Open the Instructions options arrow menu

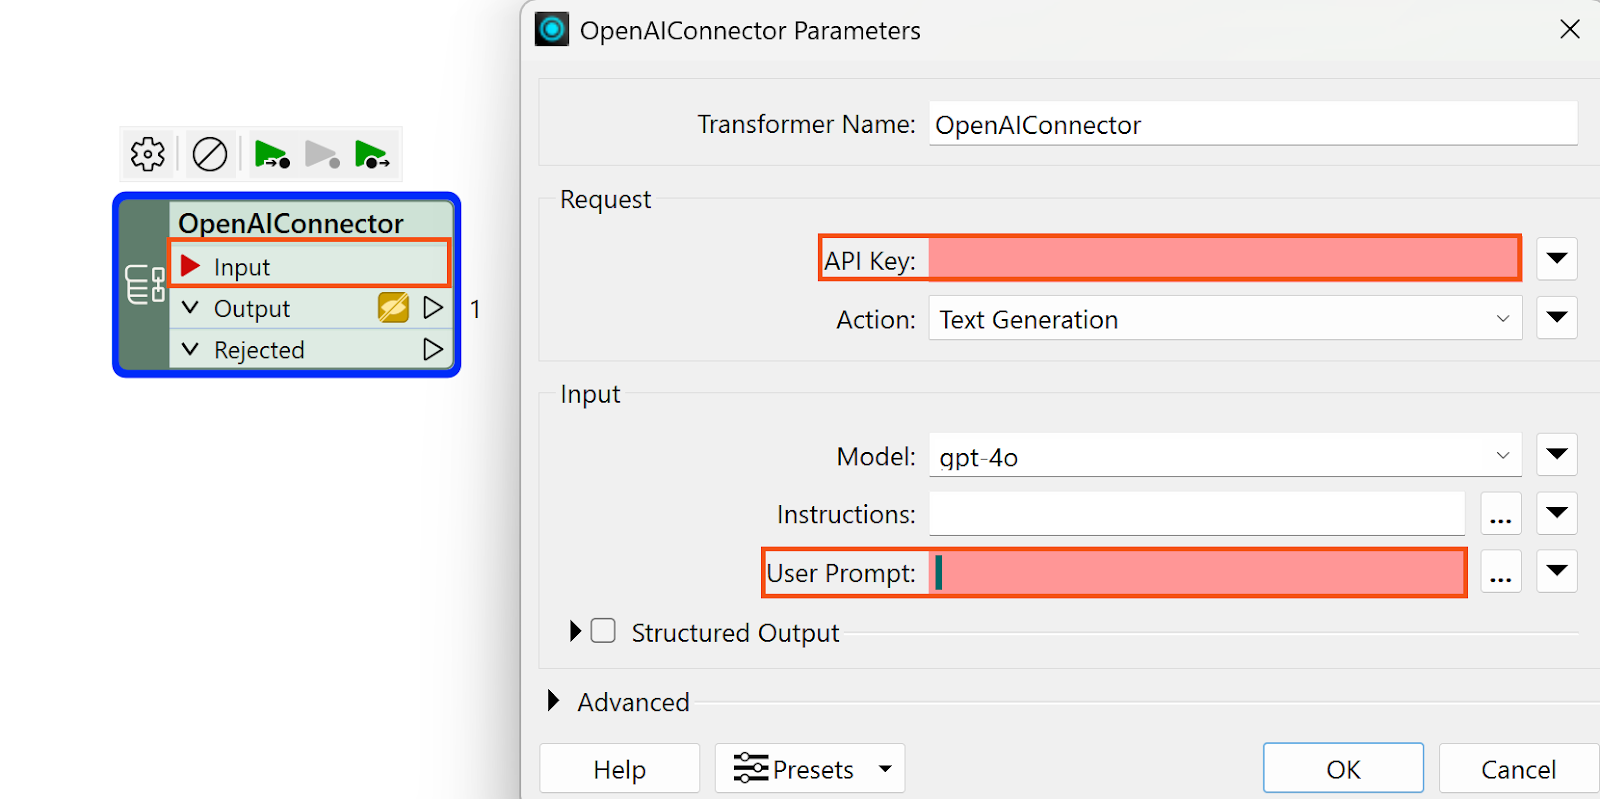coord(1557,513)
